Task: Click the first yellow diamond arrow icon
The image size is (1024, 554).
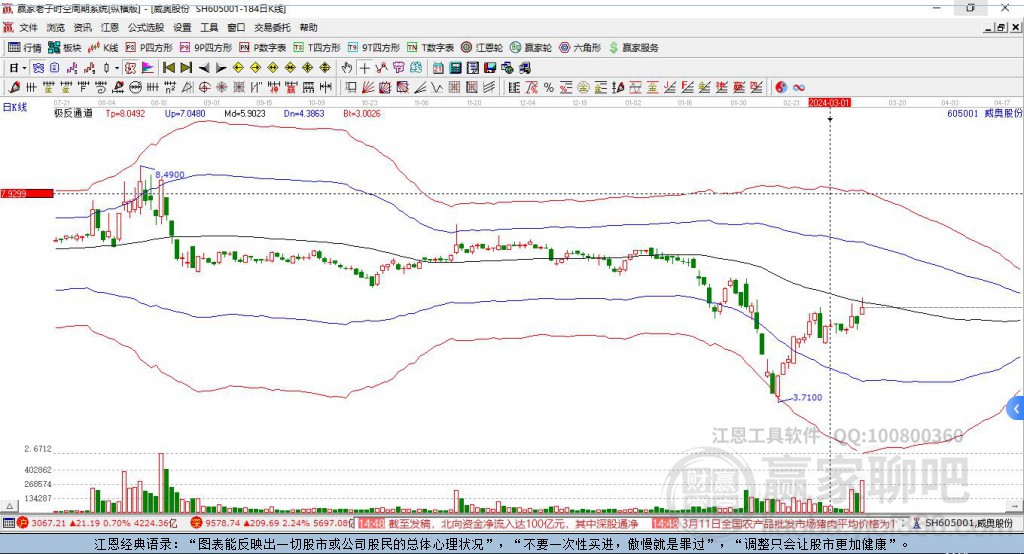Action: point(238,68)
